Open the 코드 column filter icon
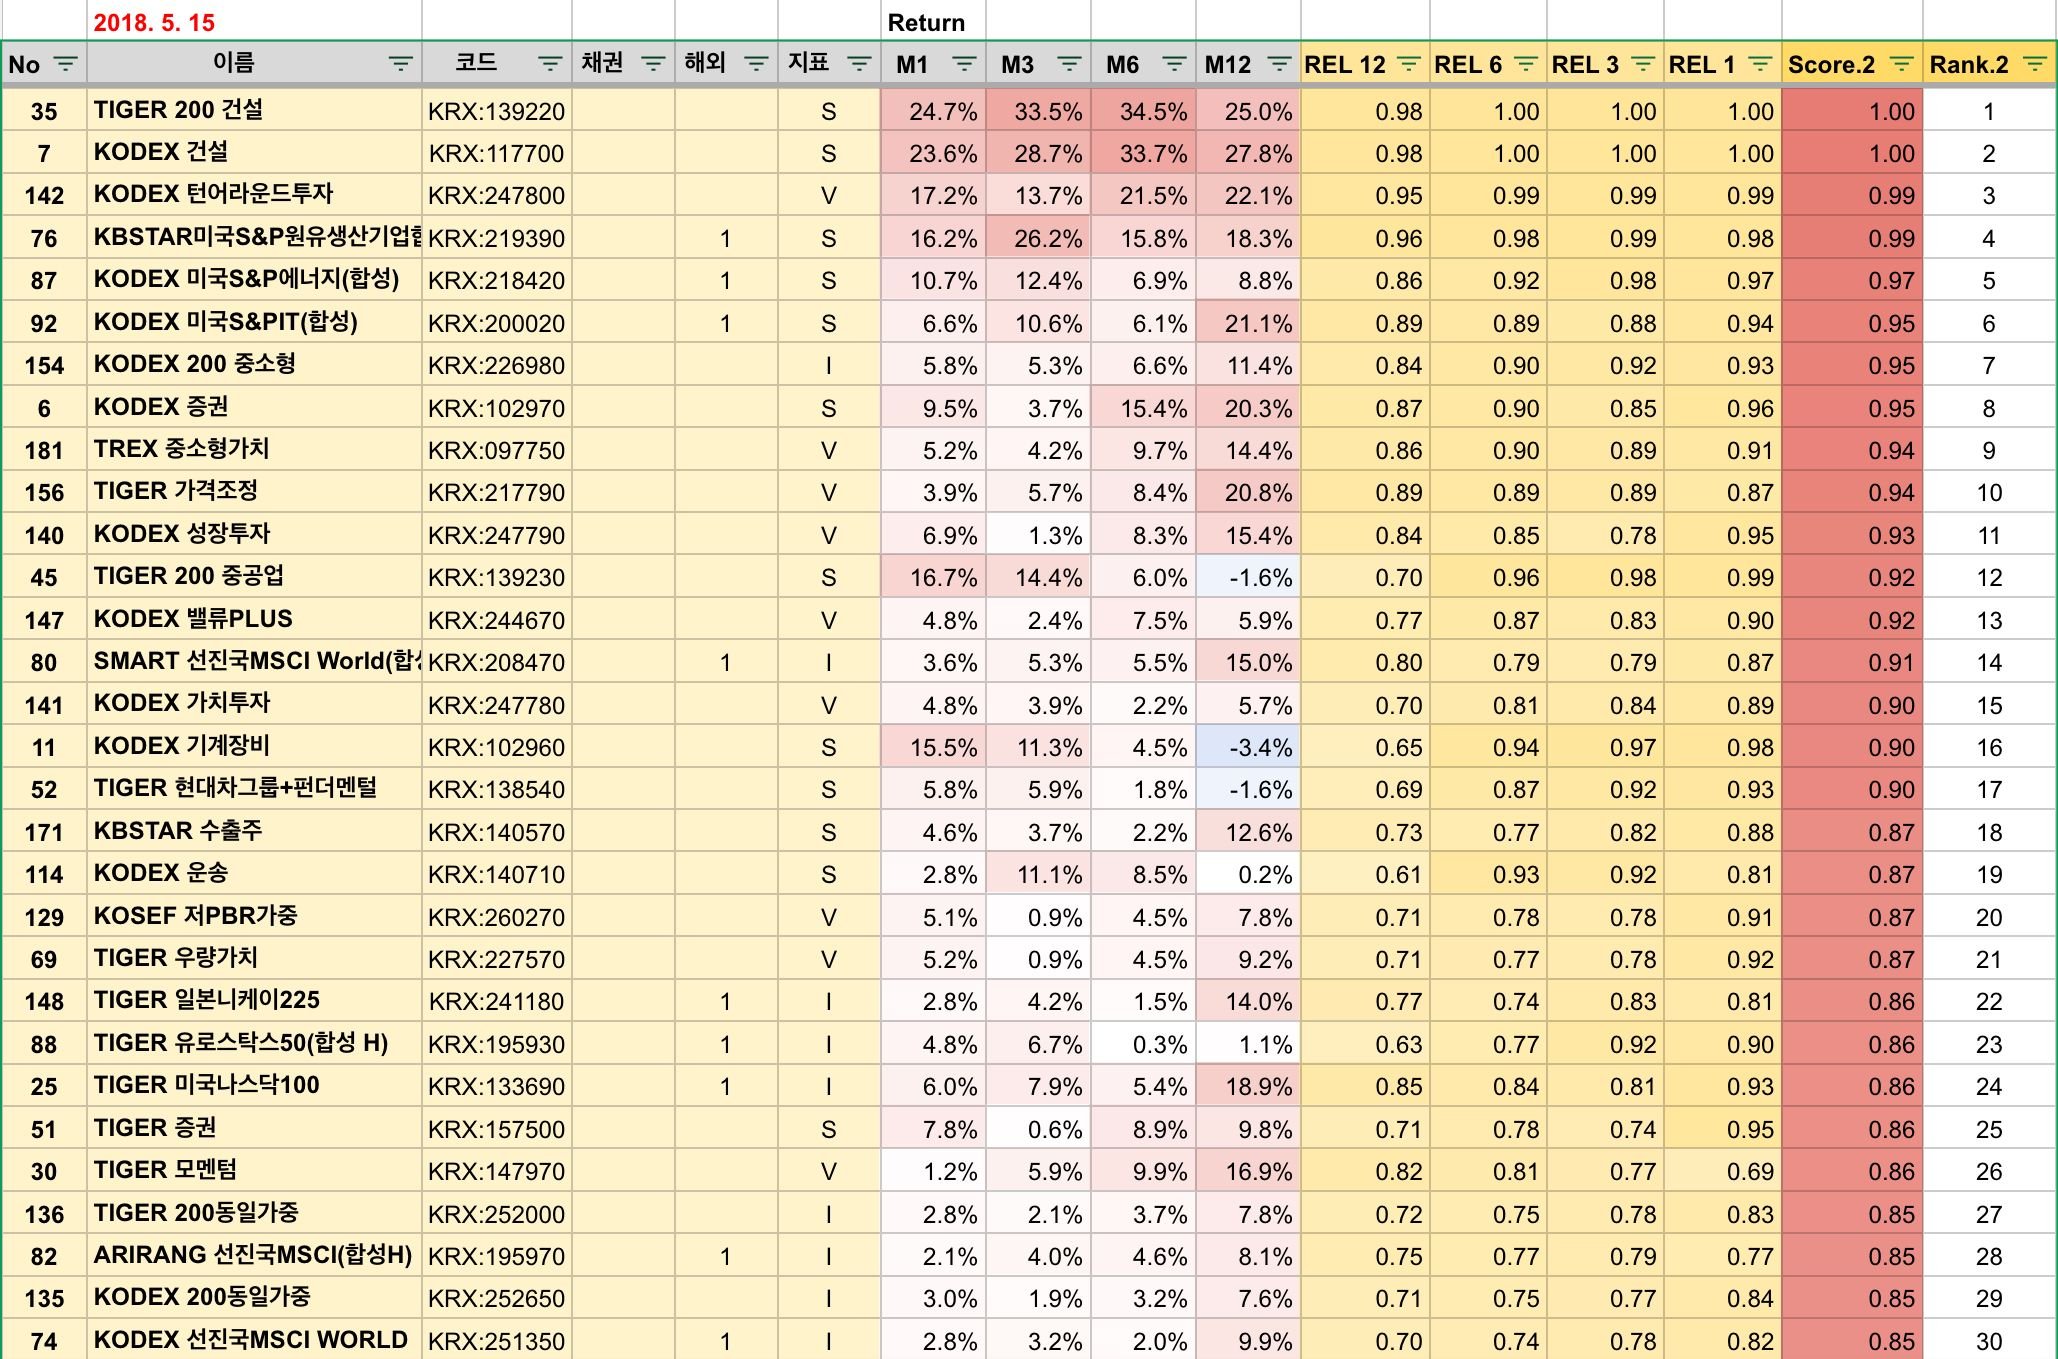Screen dimensions: 2058x1359 [550, 64]
